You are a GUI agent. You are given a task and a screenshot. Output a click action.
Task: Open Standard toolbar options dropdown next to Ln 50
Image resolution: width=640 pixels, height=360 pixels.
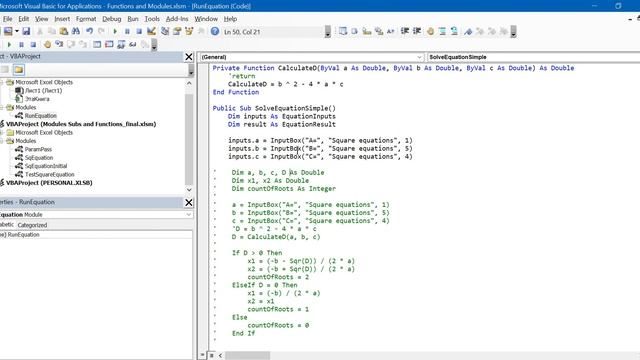coord(328,32)
